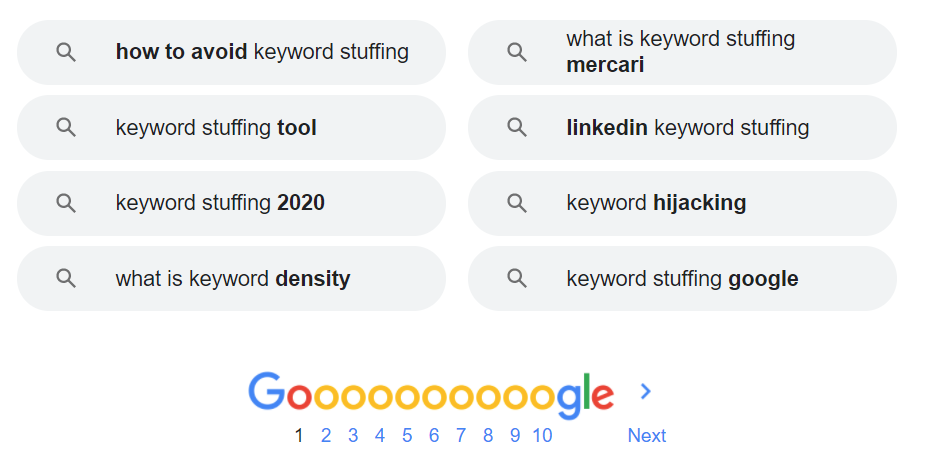This screenshot has height=460, width=936.
Task: Click magnifier icon next to 'what is keyword density'
Action: click(66, 279)
